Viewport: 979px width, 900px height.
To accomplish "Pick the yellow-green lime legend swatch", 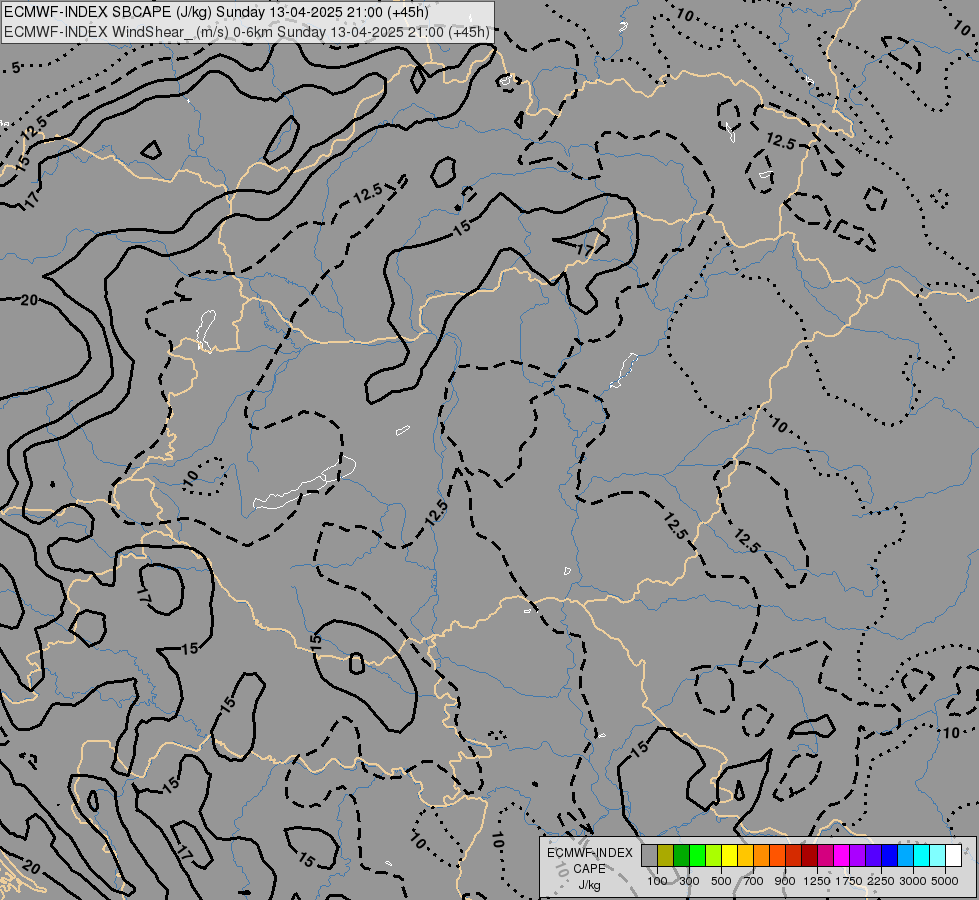I will (x=714, y=856).
